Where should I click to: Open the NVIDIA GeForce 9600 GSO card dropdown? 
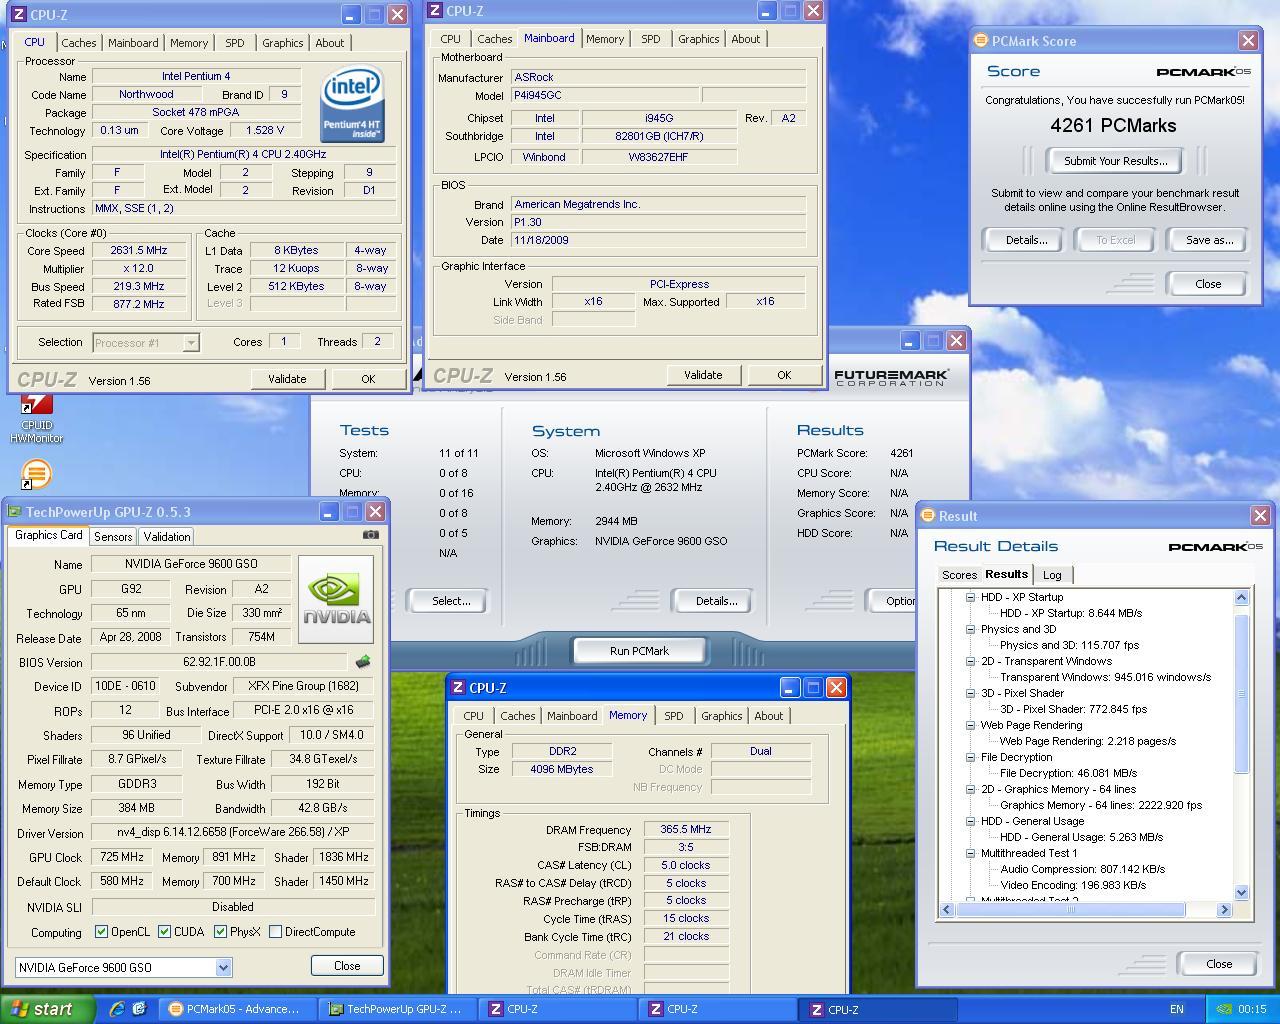click(223, 967)
